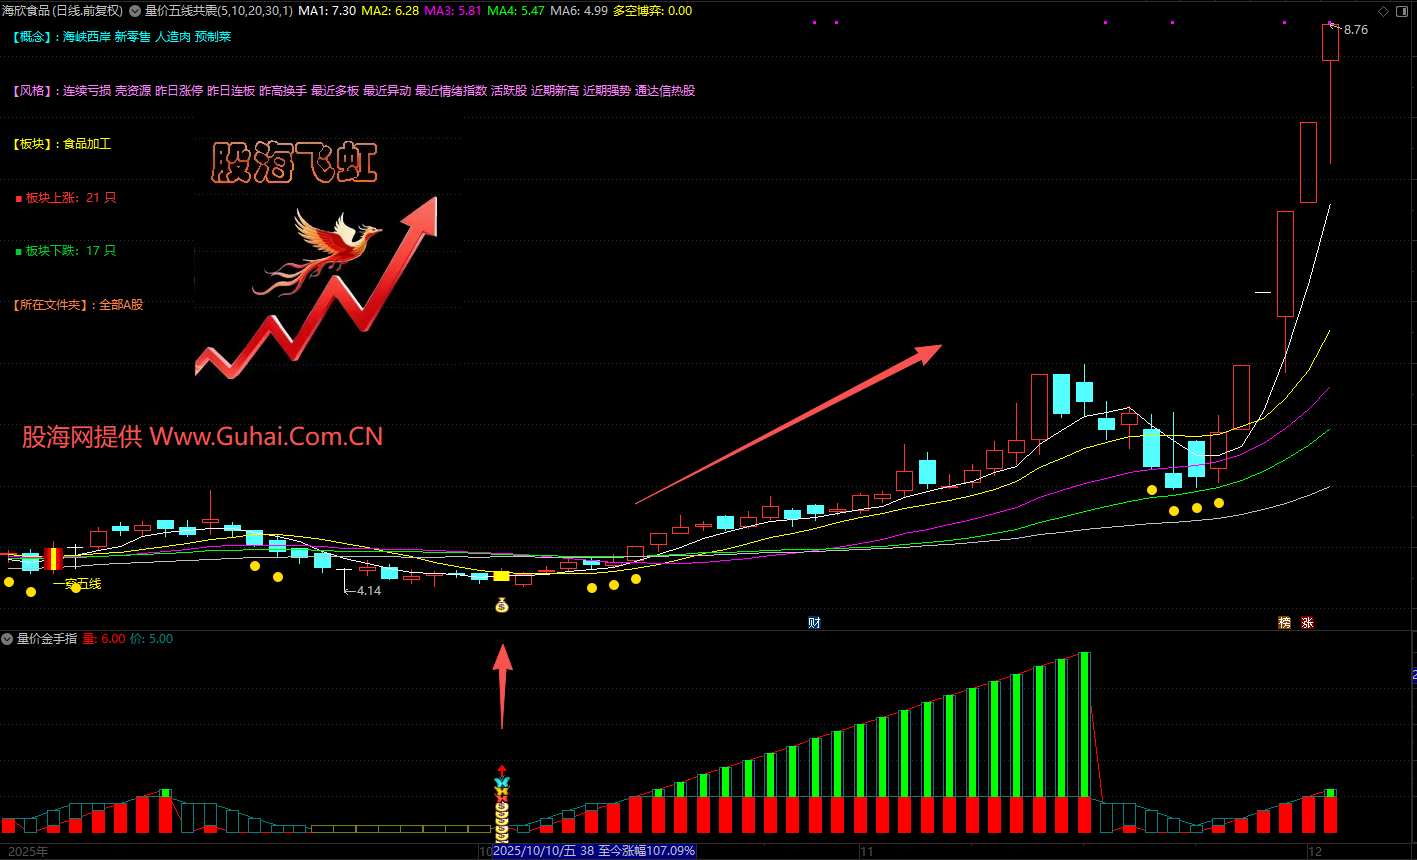Click the 榜 marker icon on the chart
This screenshot has width=1417, height=860.
[1285, 623]
